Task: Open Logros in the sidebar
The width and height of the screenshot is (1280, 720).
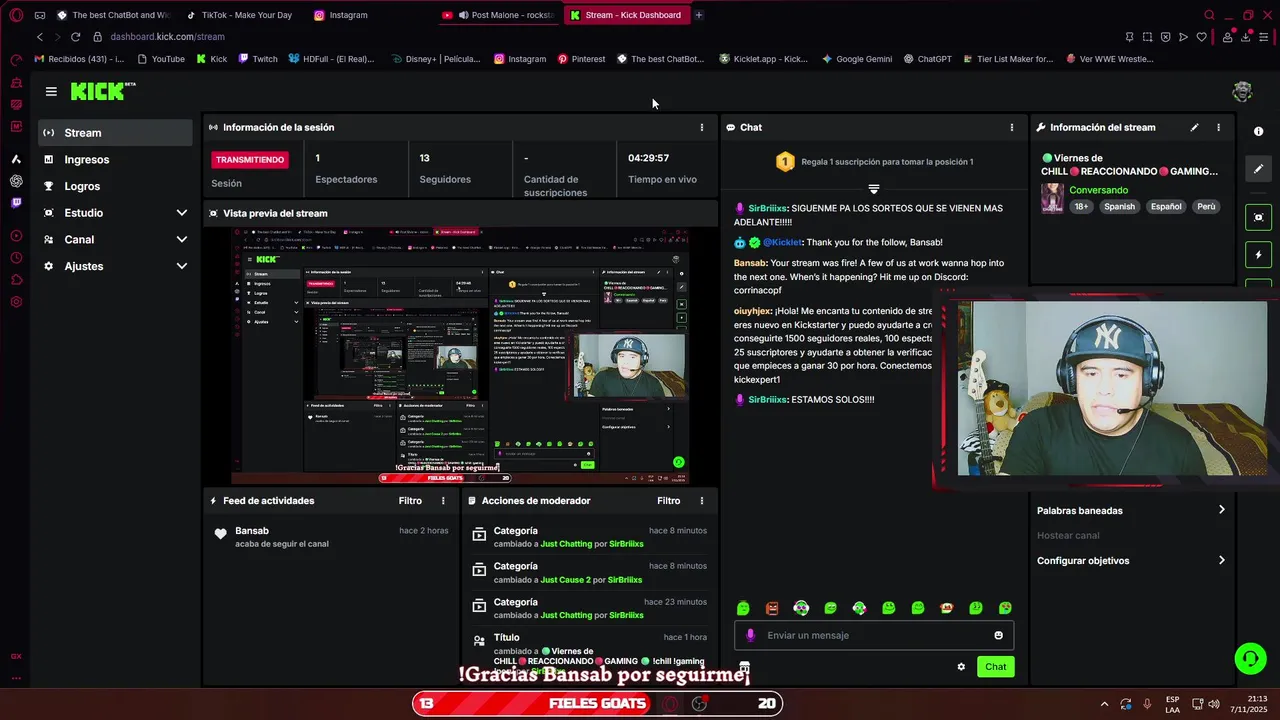Action: coord(116,186)
